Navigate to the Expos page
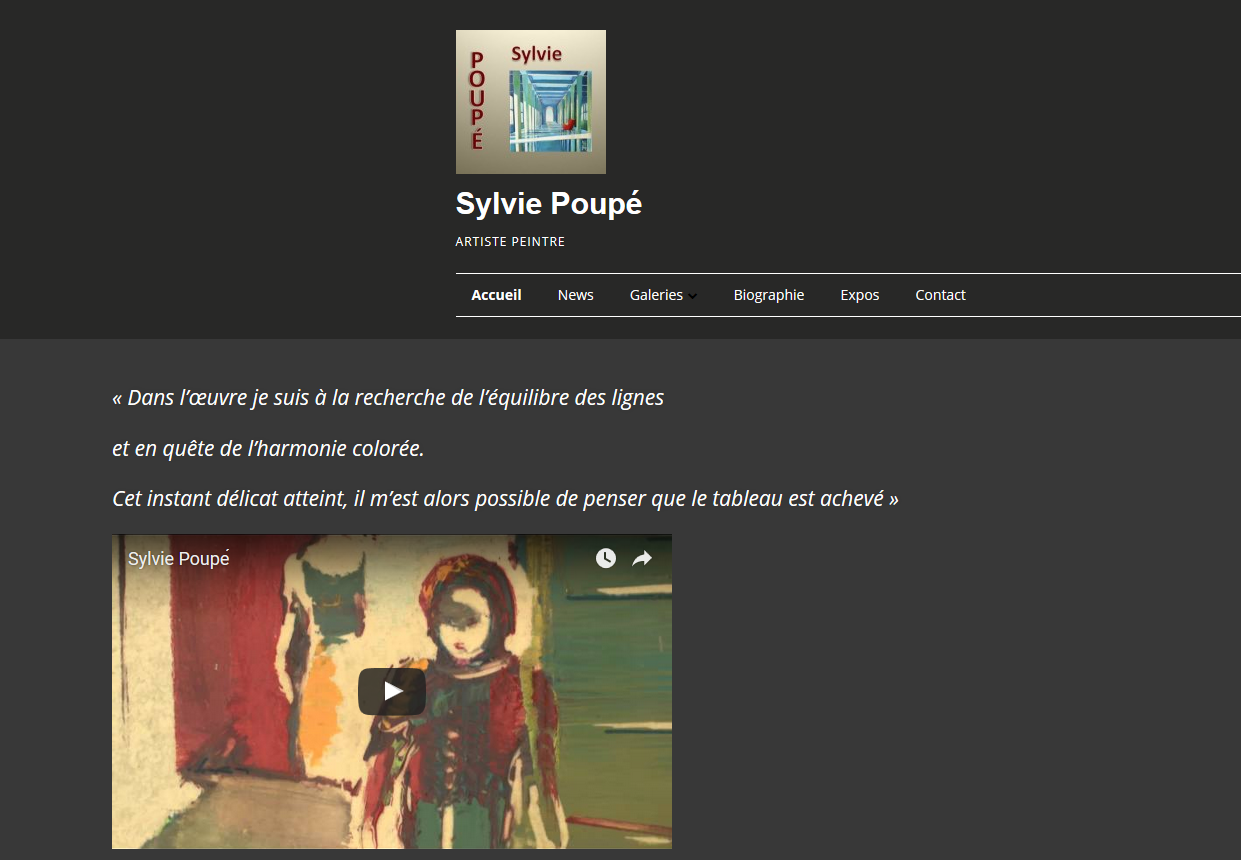Viewport: 1241px width, 860px height. point(860,295)
